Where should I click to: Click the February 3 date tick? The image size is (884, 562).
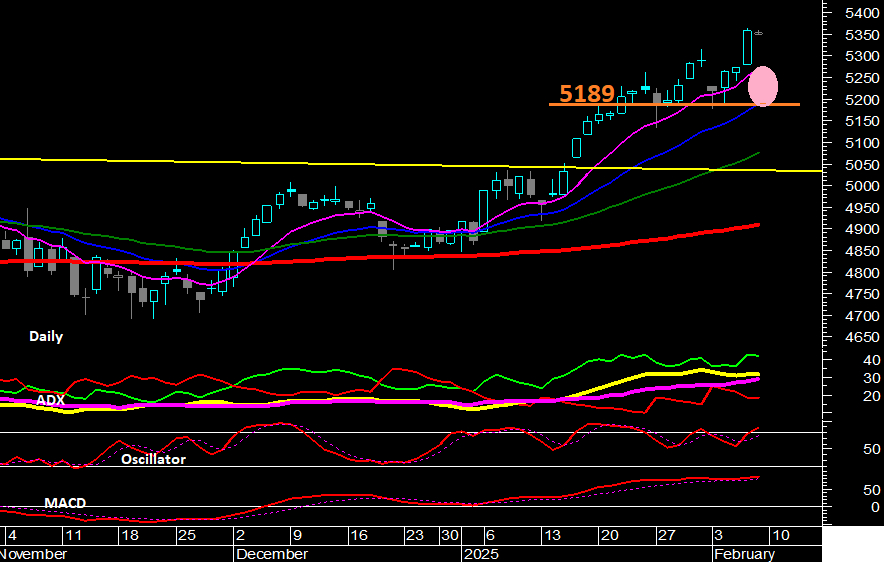[718, 535]
